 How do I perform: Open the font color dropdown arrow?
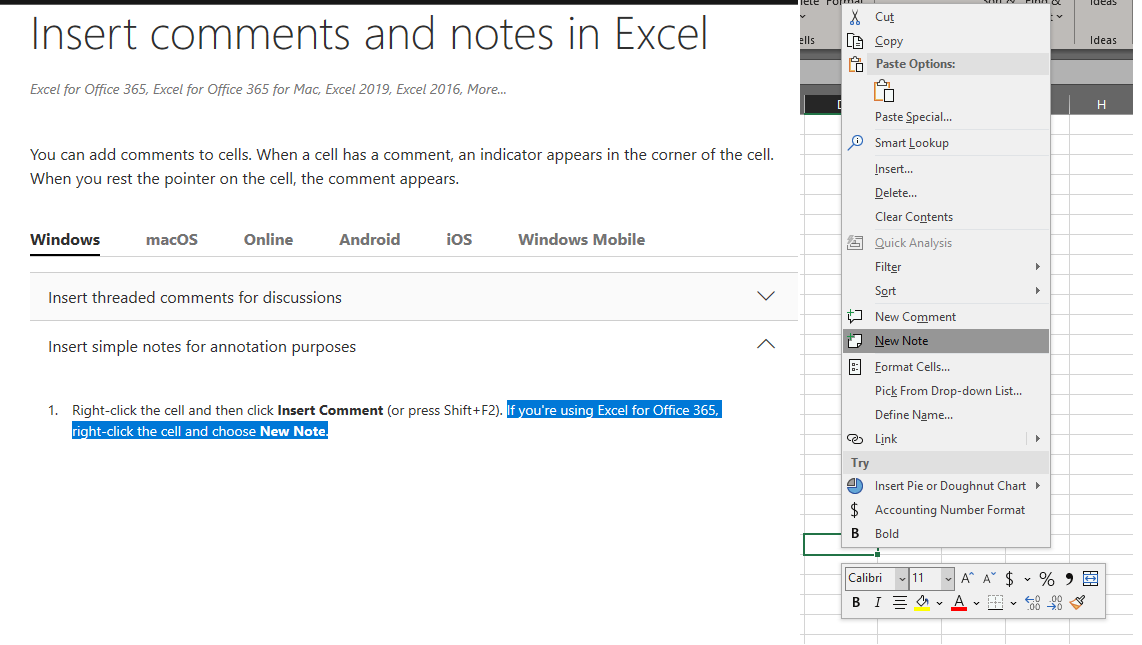coord(977,603)
